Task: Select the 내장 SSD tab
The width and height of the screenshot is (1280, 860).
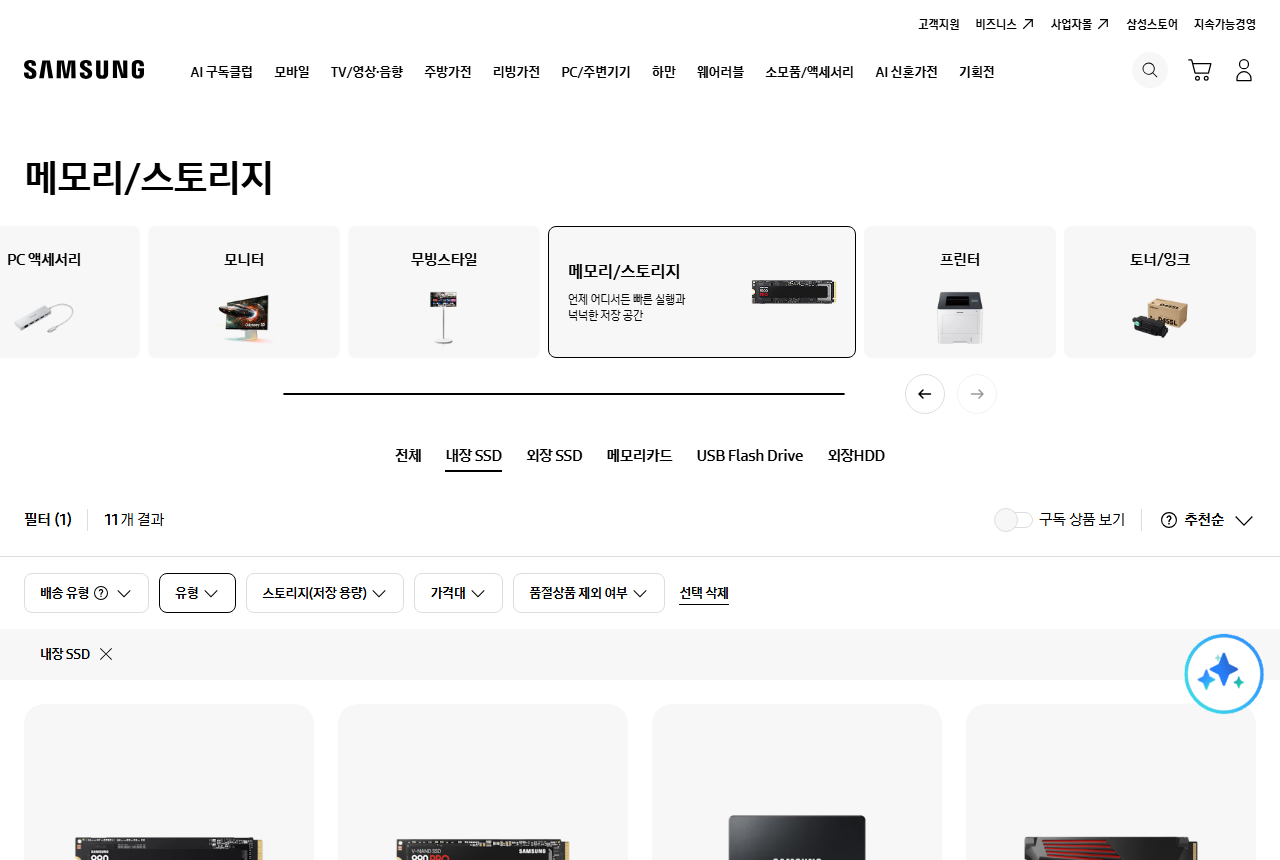Action: tap(474, 456)
